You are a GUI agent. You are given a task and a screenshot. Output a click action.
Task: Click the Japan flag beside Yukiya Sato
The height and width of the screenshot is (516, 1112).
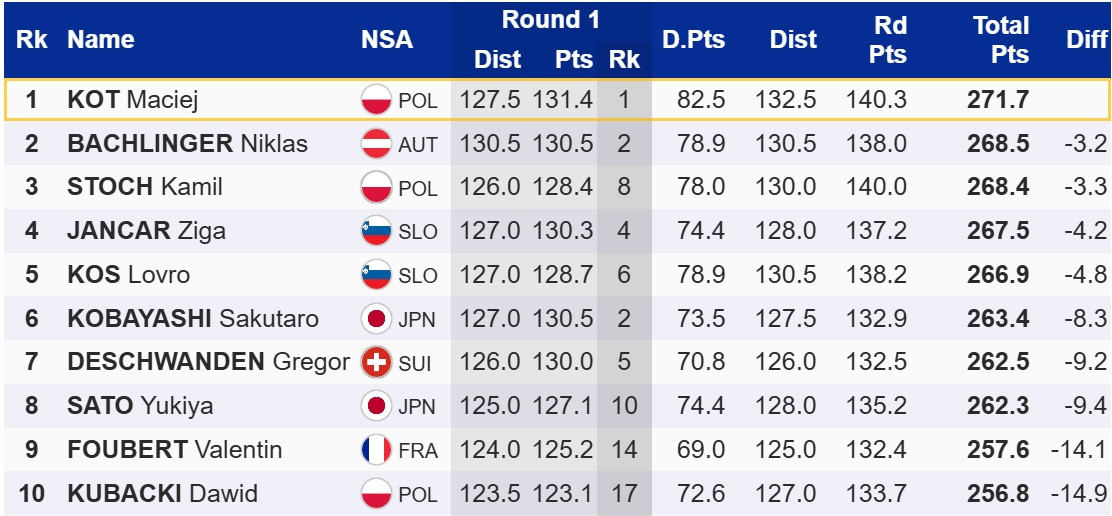(376, 406)
